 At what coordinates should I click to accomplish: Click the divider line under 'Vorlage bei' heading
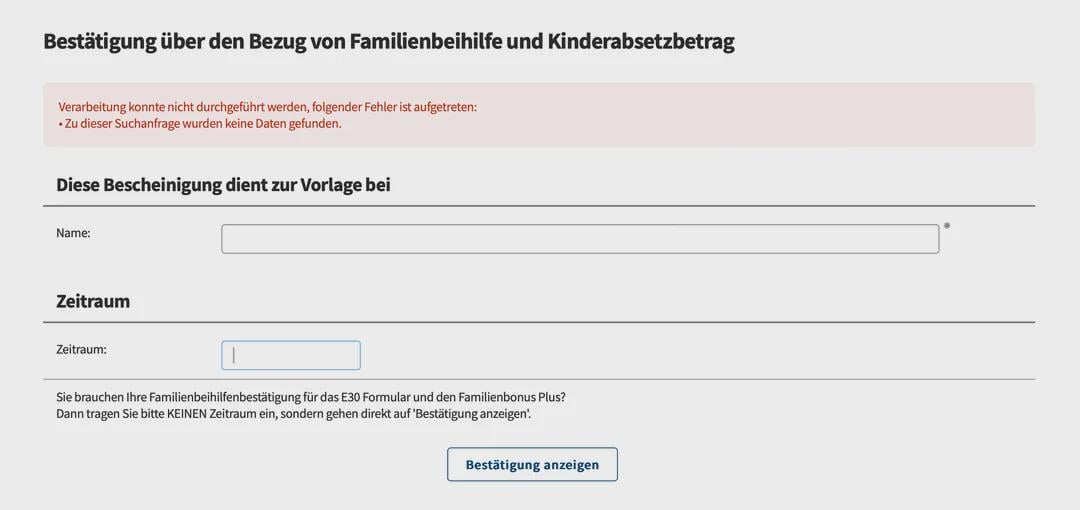pyautogui.click(x=539, y=206)
